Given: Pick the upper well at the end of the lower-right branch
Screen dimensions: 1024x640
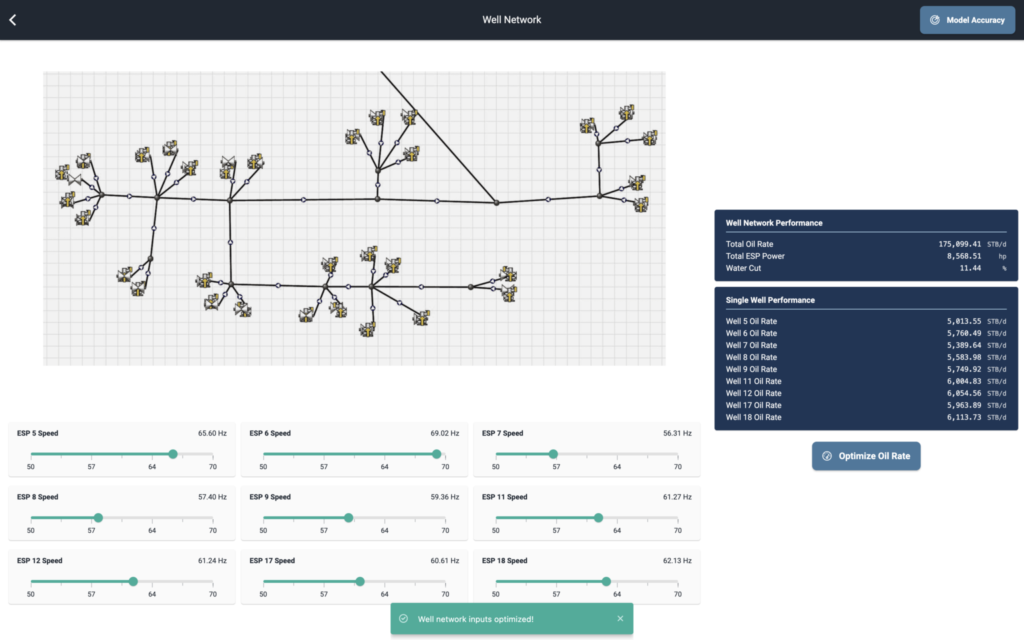Looking at the screenshot, I should (508, 274).
